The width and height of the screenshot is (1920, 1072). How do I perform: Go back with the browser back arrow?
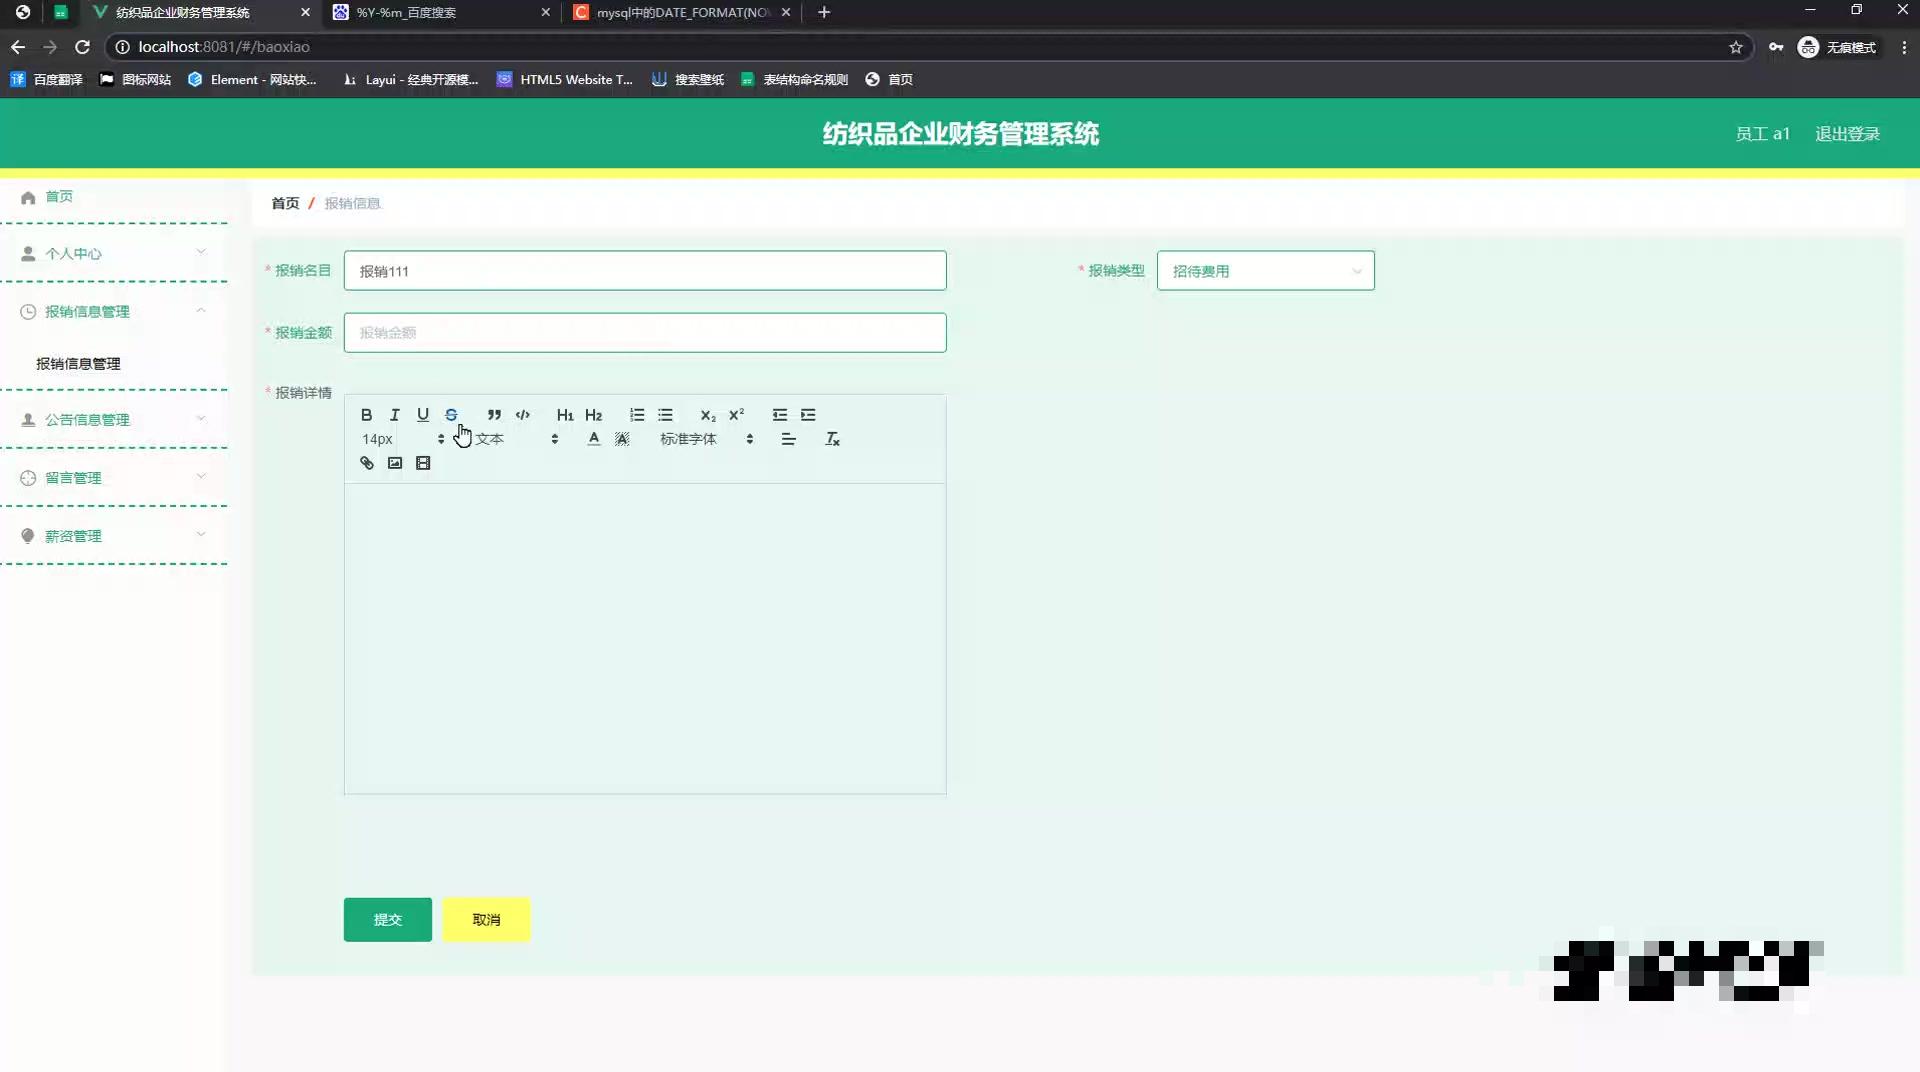click(x=18, y=47)
